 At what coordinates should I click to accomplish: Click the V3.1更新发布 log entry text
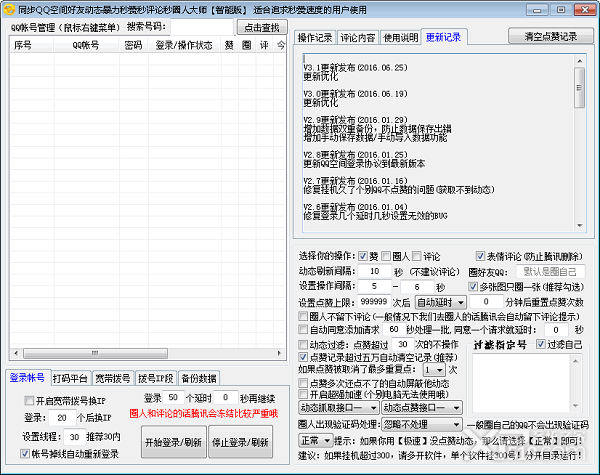tap(355, 67)
